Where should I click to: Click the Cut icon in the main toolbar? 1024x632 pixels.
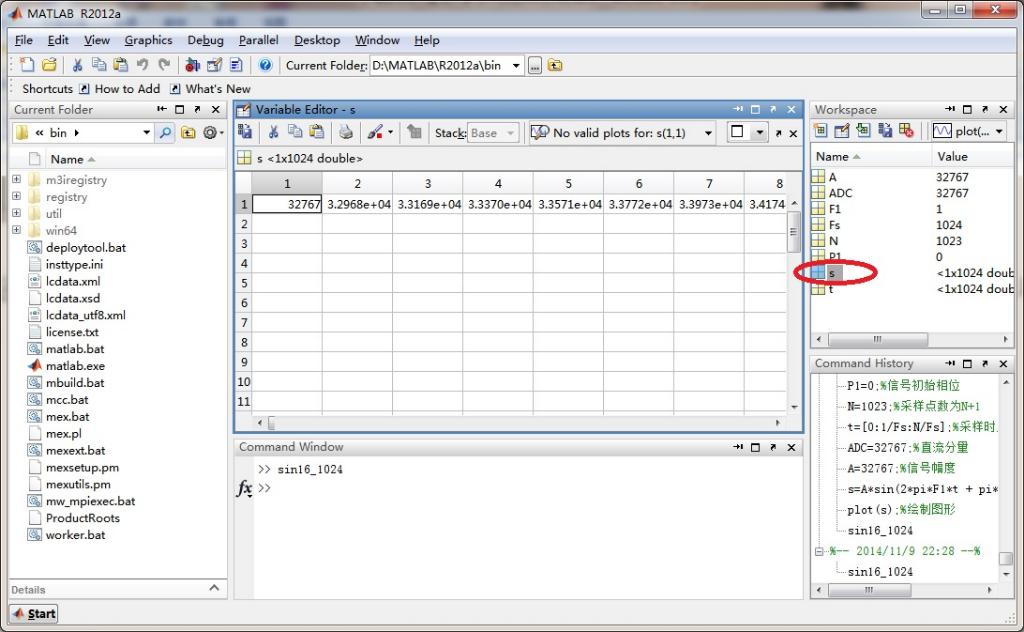click(77, 65)
